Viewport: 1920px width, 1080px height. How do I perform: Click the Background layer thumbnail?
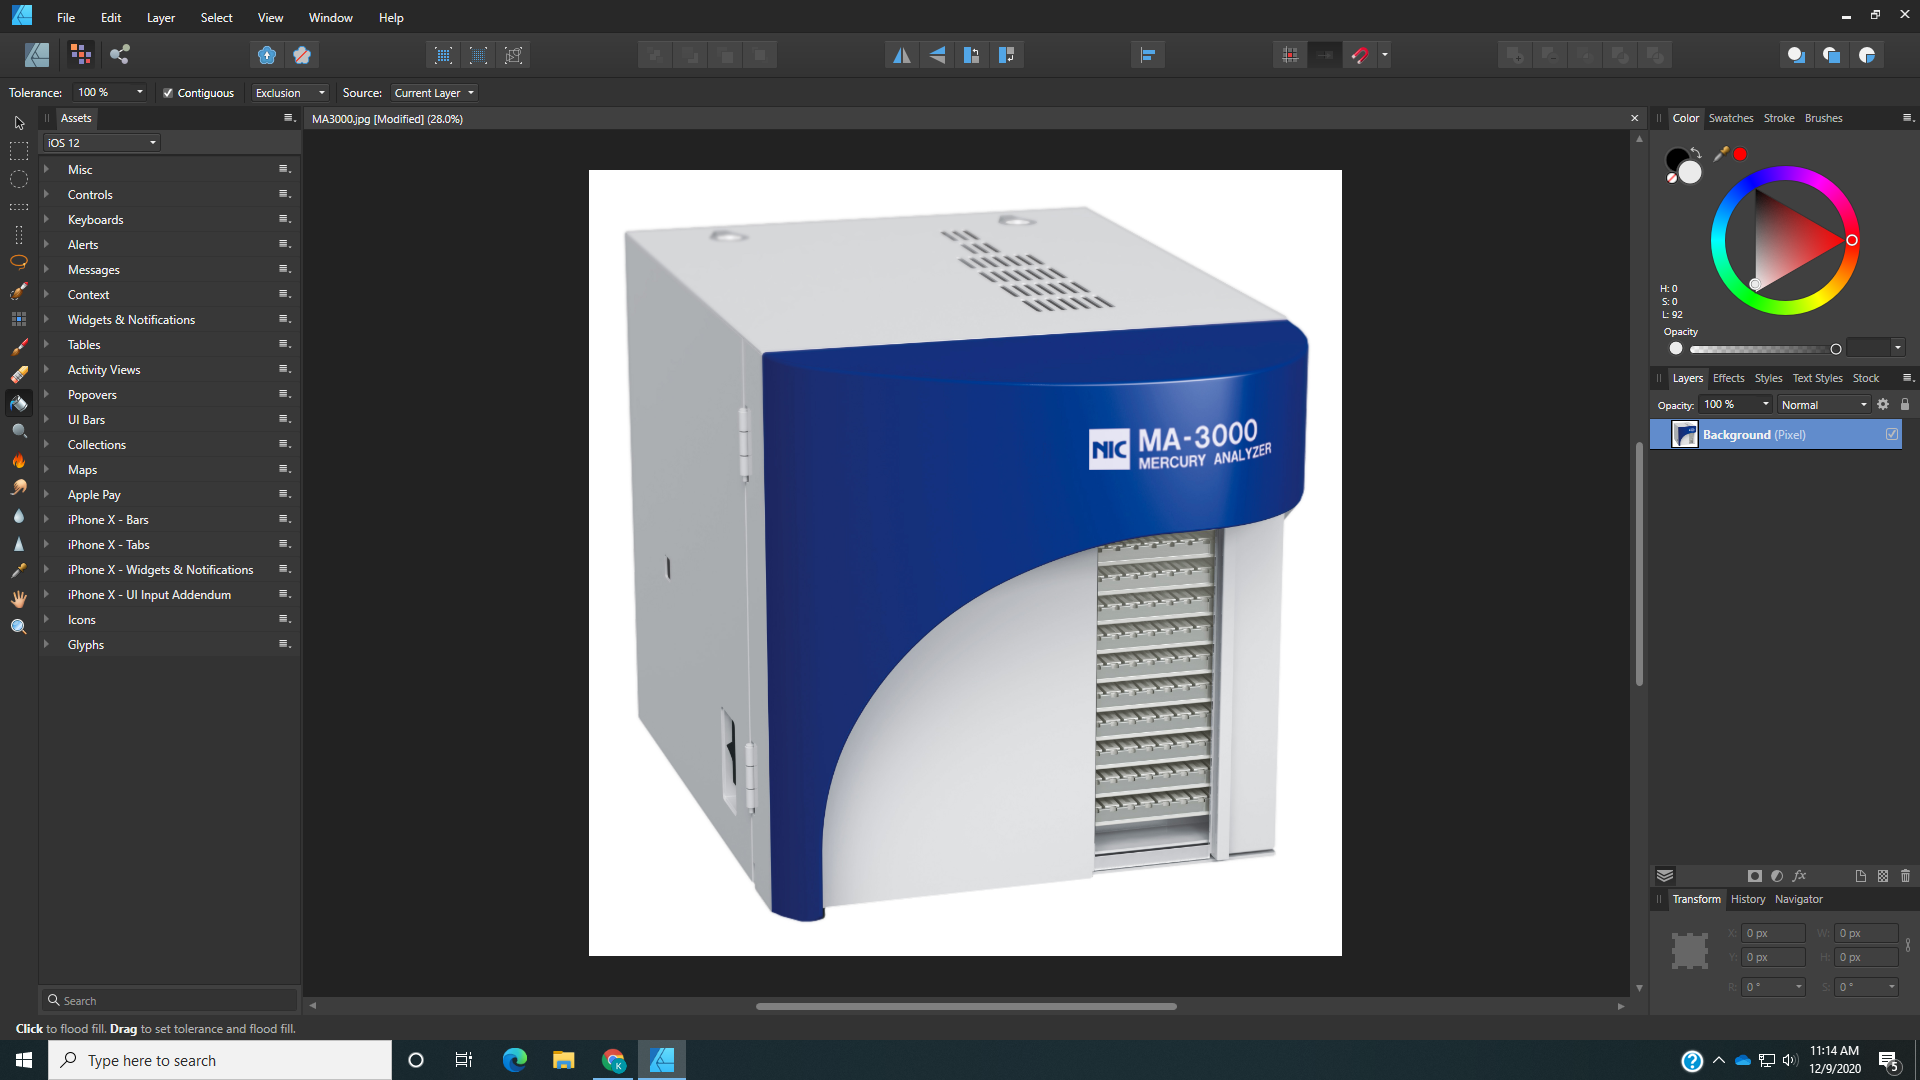1685,434
